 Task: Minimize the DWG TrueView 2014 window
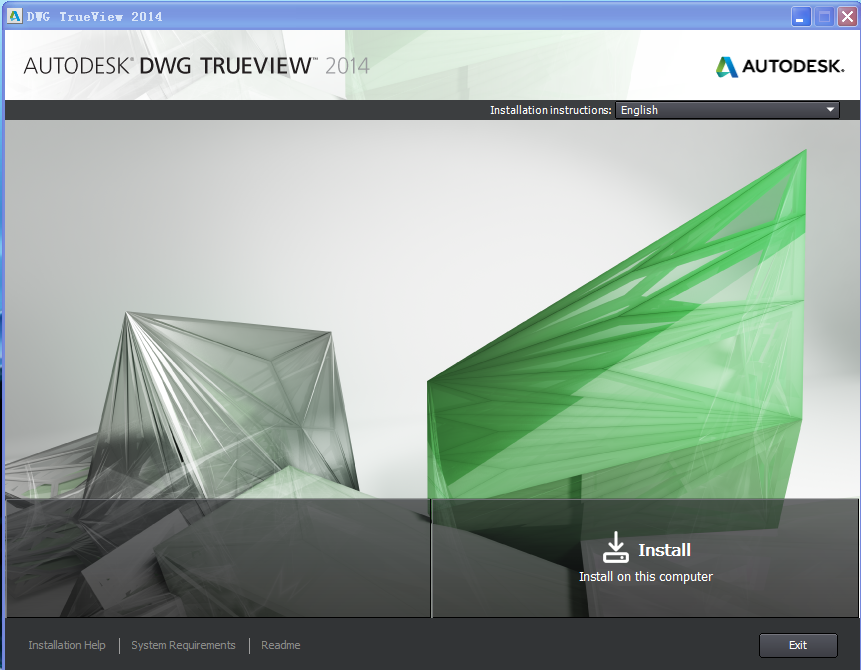click(801, 16)
